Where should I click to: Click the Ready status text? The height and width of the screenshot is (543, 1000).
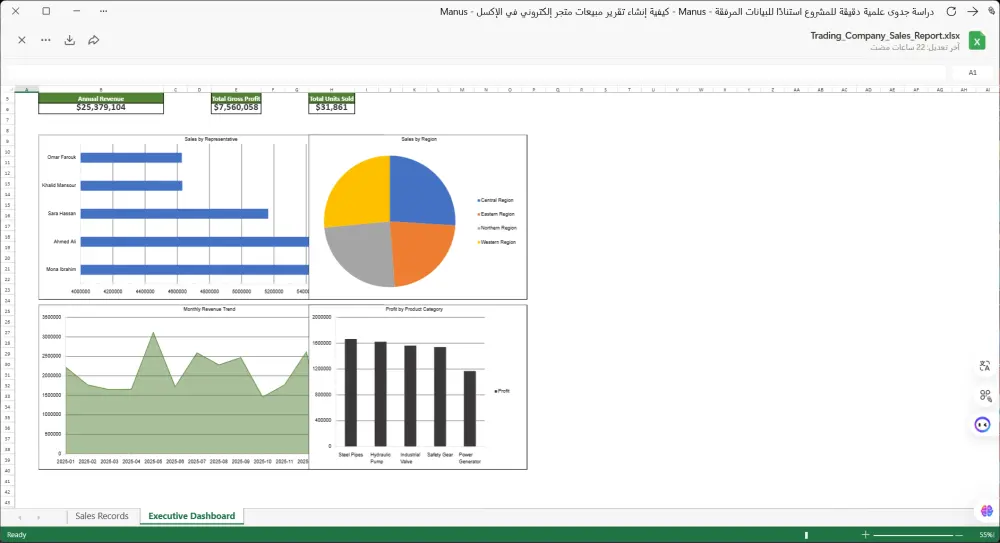pyautogui.click(x=17, y=535)
